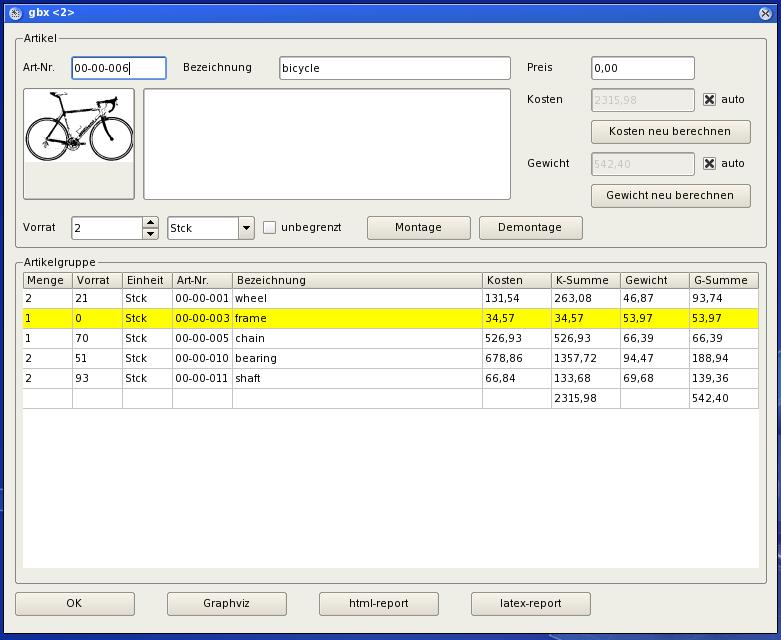Click the G-Summe column header
781x640 pixels.
pos(724,280)
